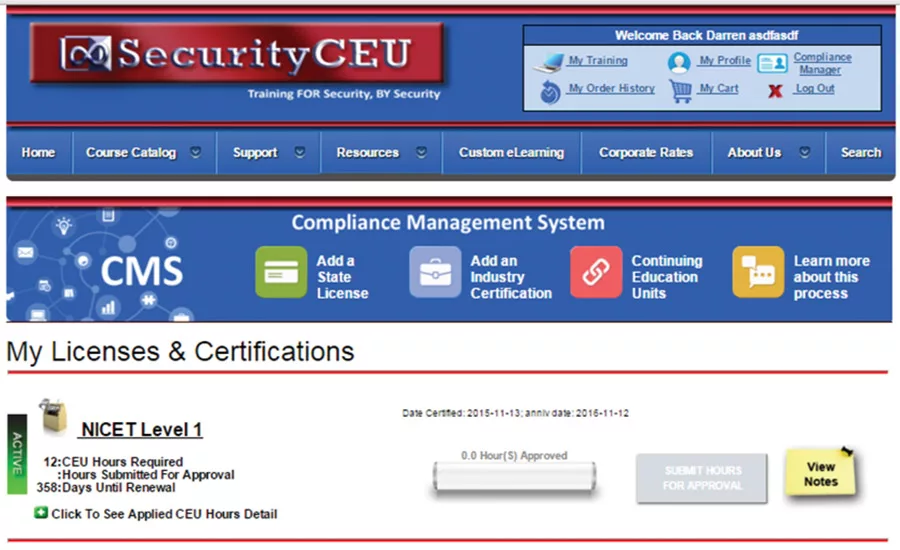
Task: Open Corporate Rates page
Action: [x=646, y=152]
